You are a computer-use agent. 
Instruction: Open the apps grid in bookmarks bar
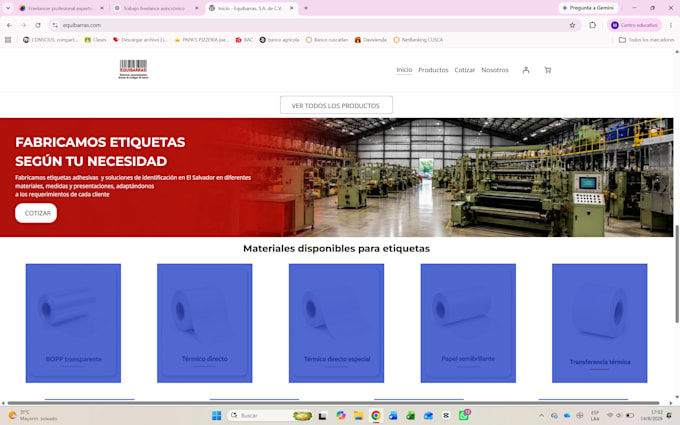click(x=8, y=39)
